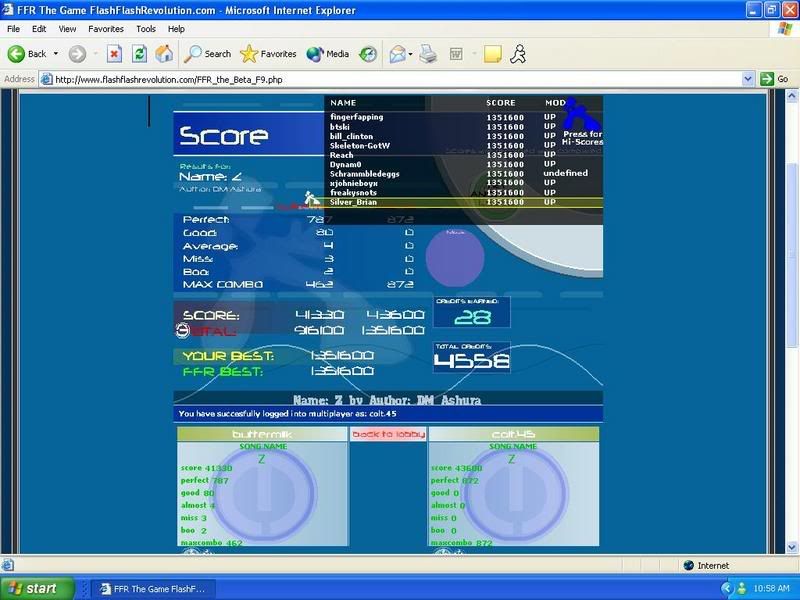Go to the browser Home page
The width and height of the screenshot is (800, 600).
point(164,54)
